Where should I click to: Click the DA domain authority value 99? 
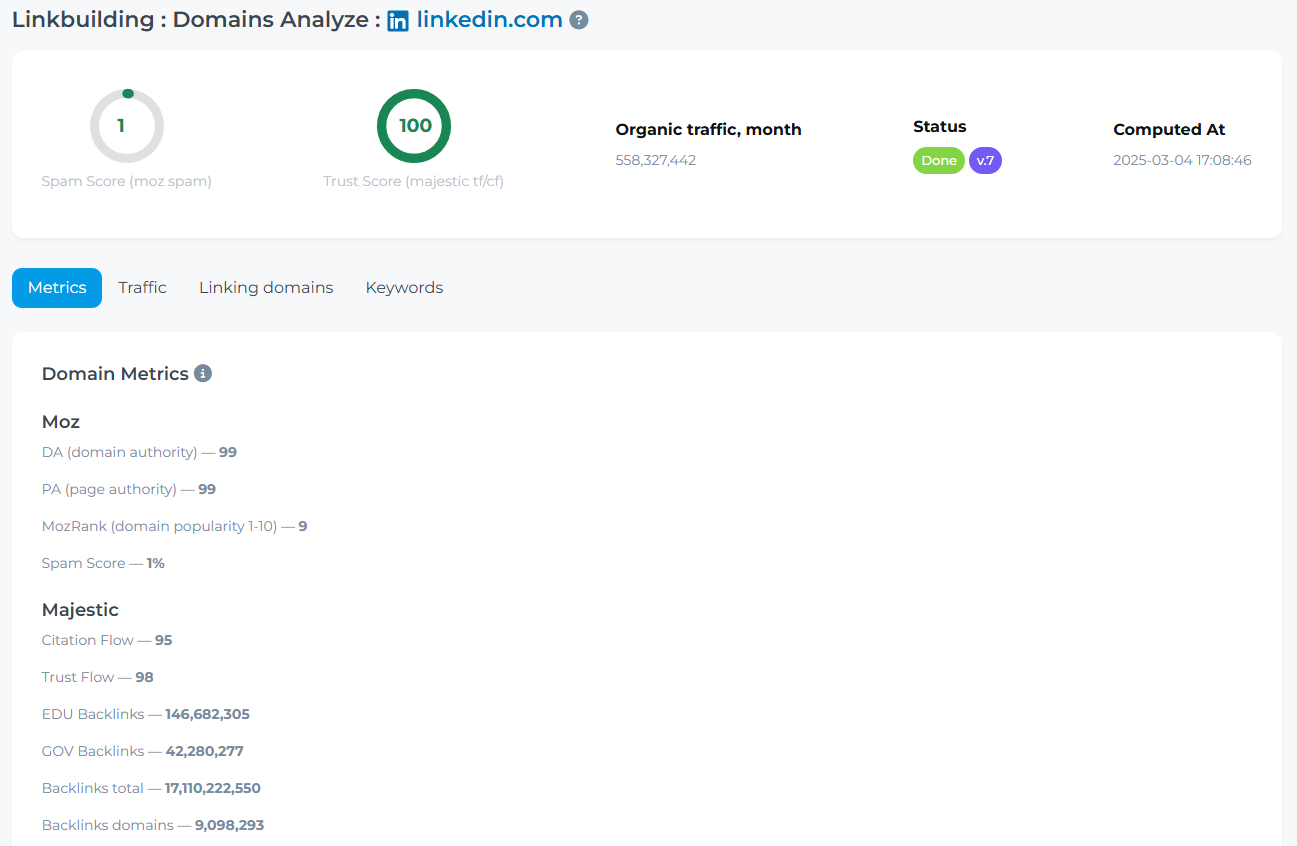(228, 452)
